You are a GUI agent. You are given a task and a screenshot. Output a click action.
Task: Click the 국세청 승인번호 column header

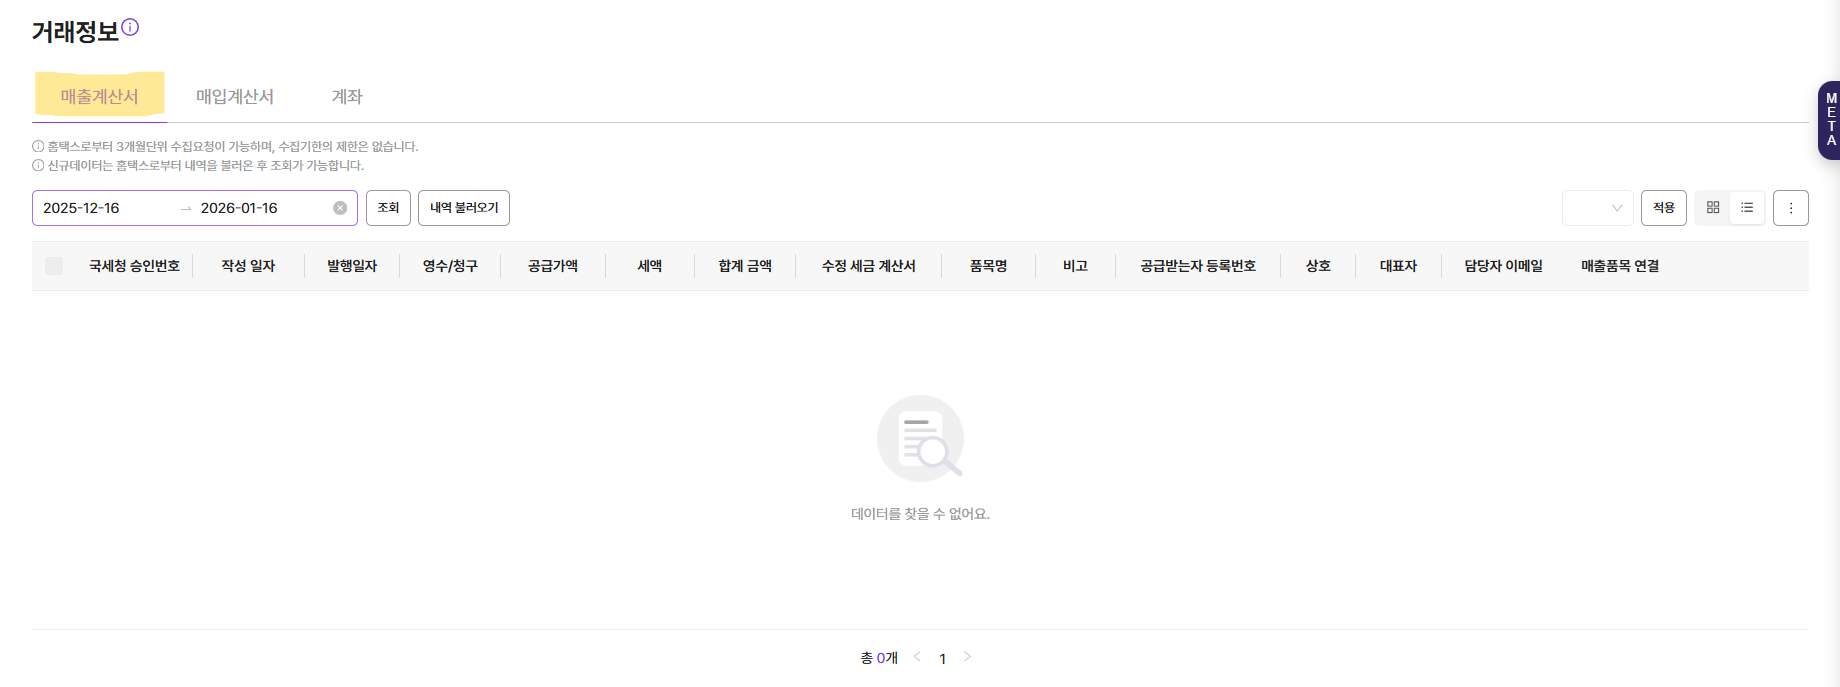pos(134,266)
